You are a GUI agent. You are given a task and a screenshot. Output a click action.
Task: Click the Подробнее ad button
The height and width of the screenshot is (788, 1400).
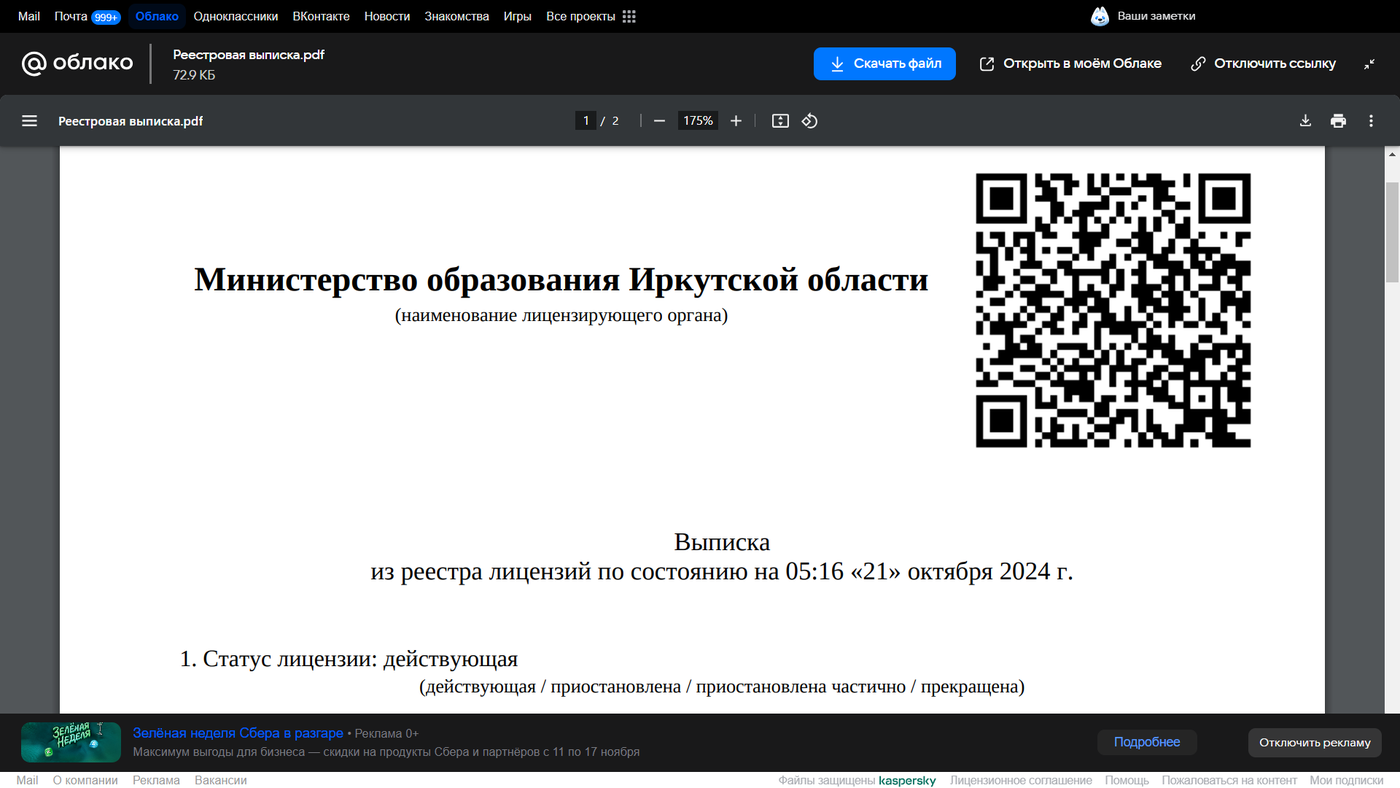[1147, 742]
